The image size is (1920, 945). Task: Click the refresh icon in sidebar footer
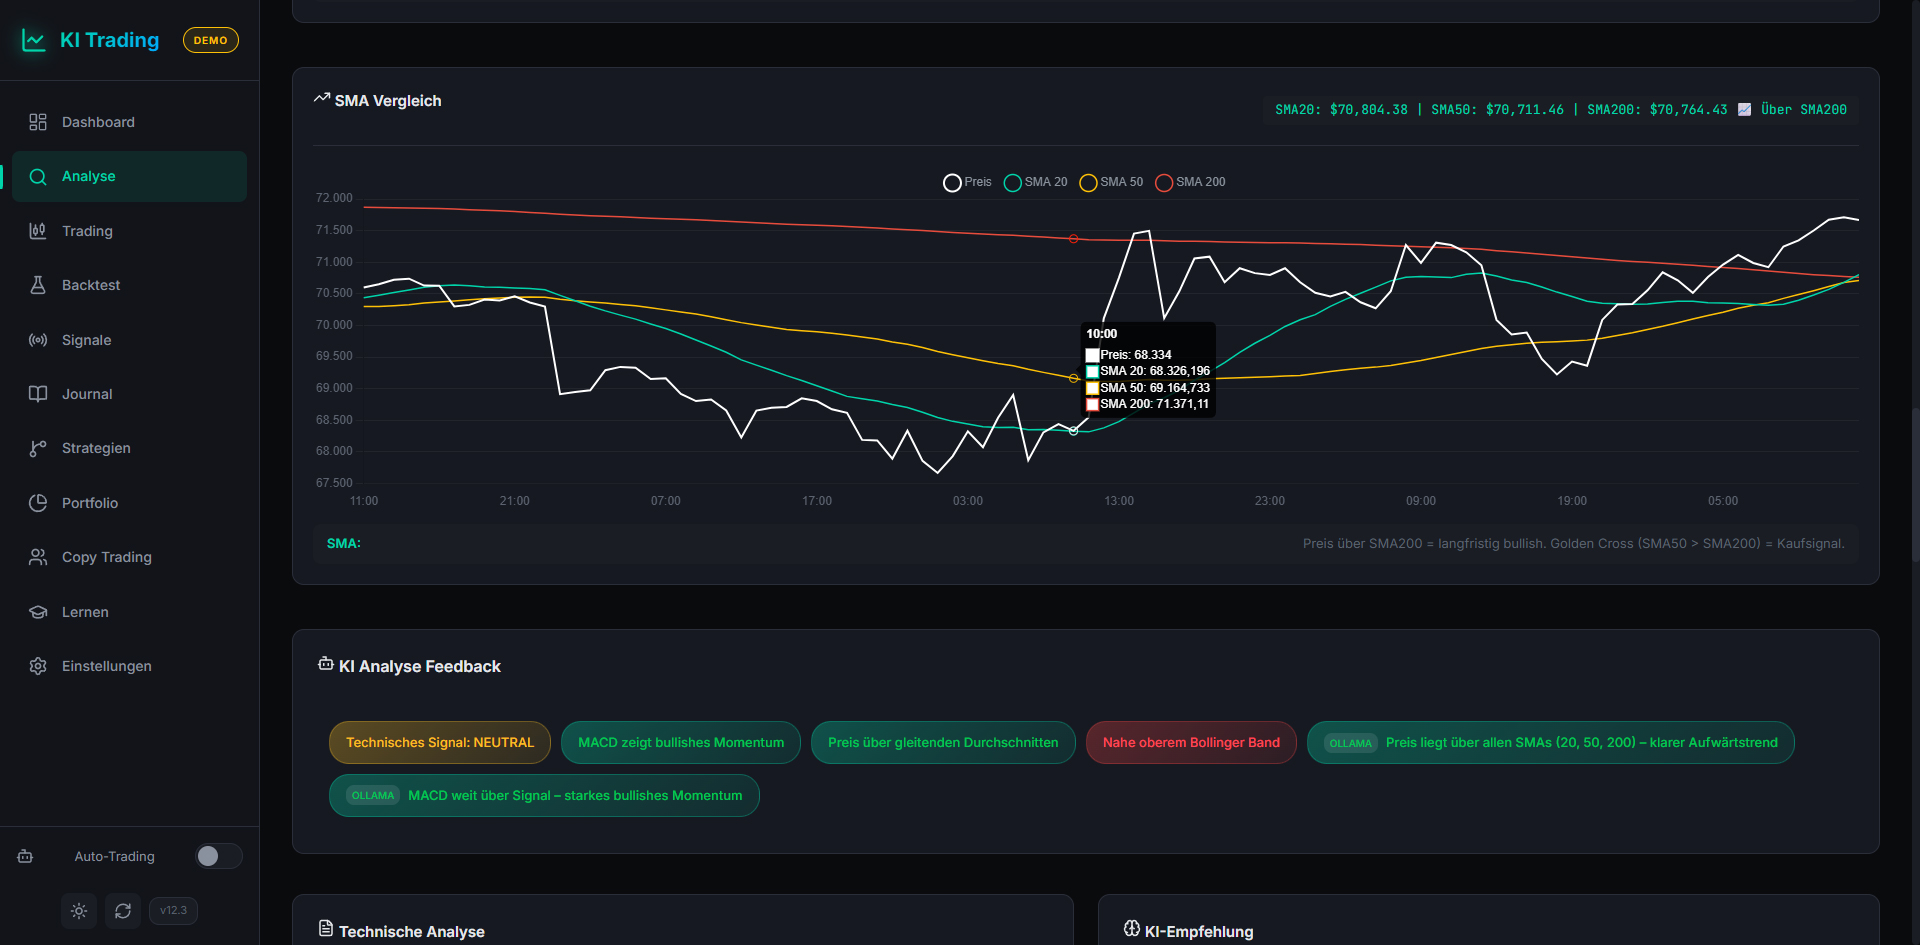123,911
